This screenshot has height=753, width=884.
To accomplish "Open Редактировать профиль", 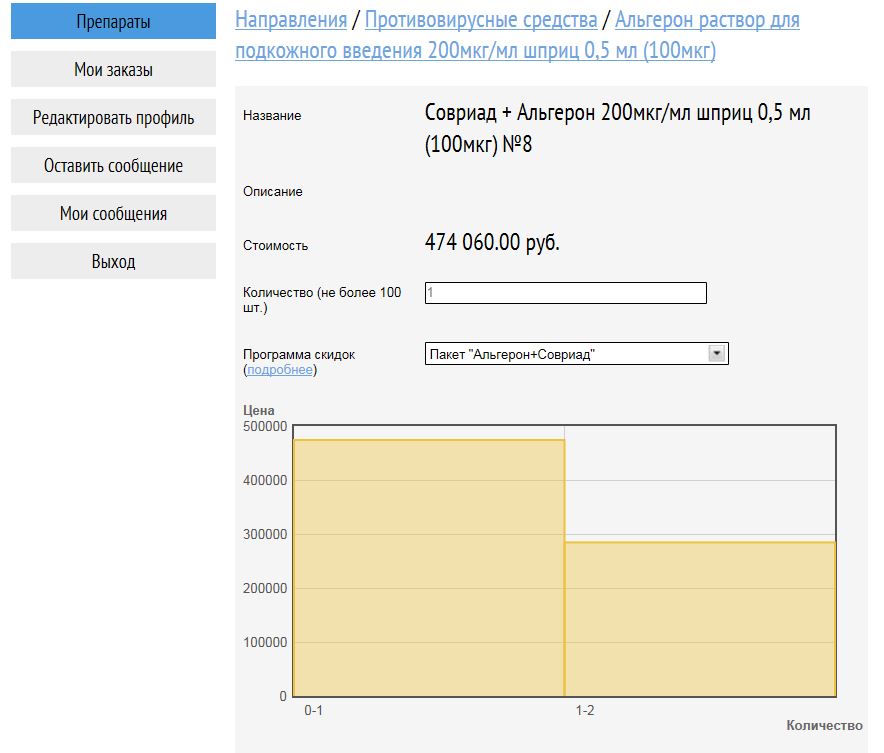I will 113,117.
